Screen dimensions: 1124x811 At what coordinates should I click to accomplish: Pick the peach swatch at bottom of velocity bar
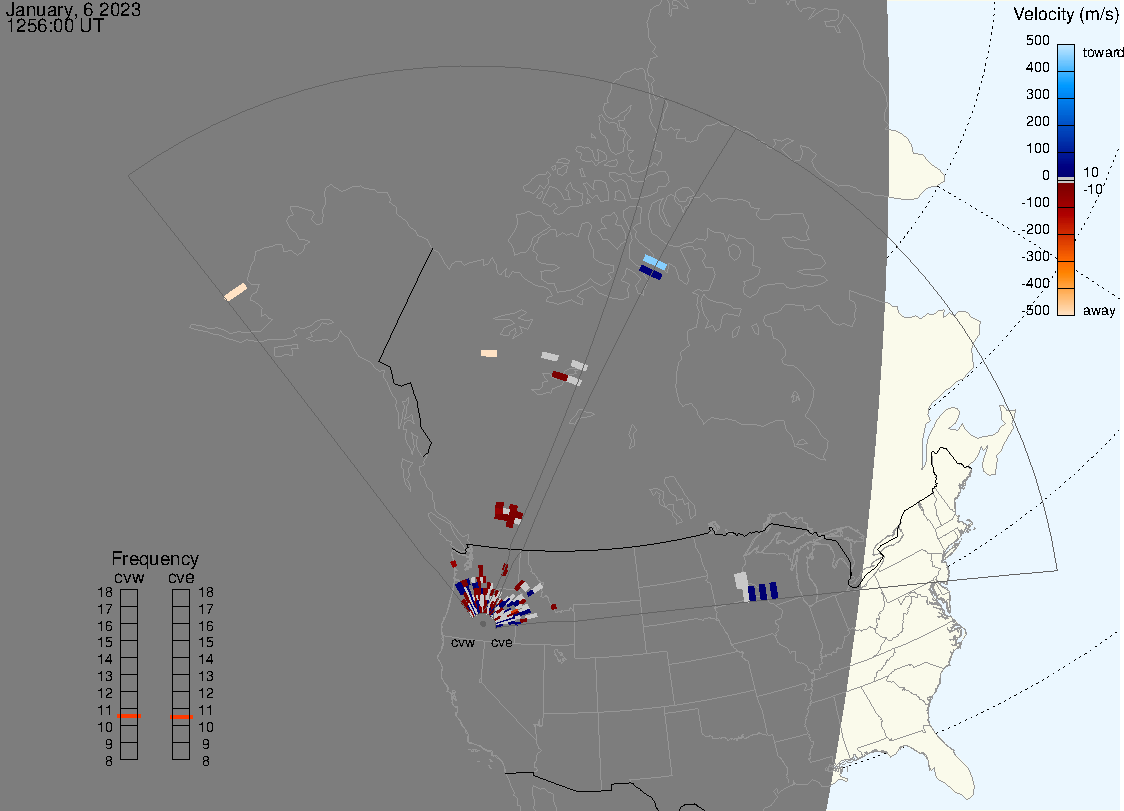pyautogui.click(x=1066, y=302)
